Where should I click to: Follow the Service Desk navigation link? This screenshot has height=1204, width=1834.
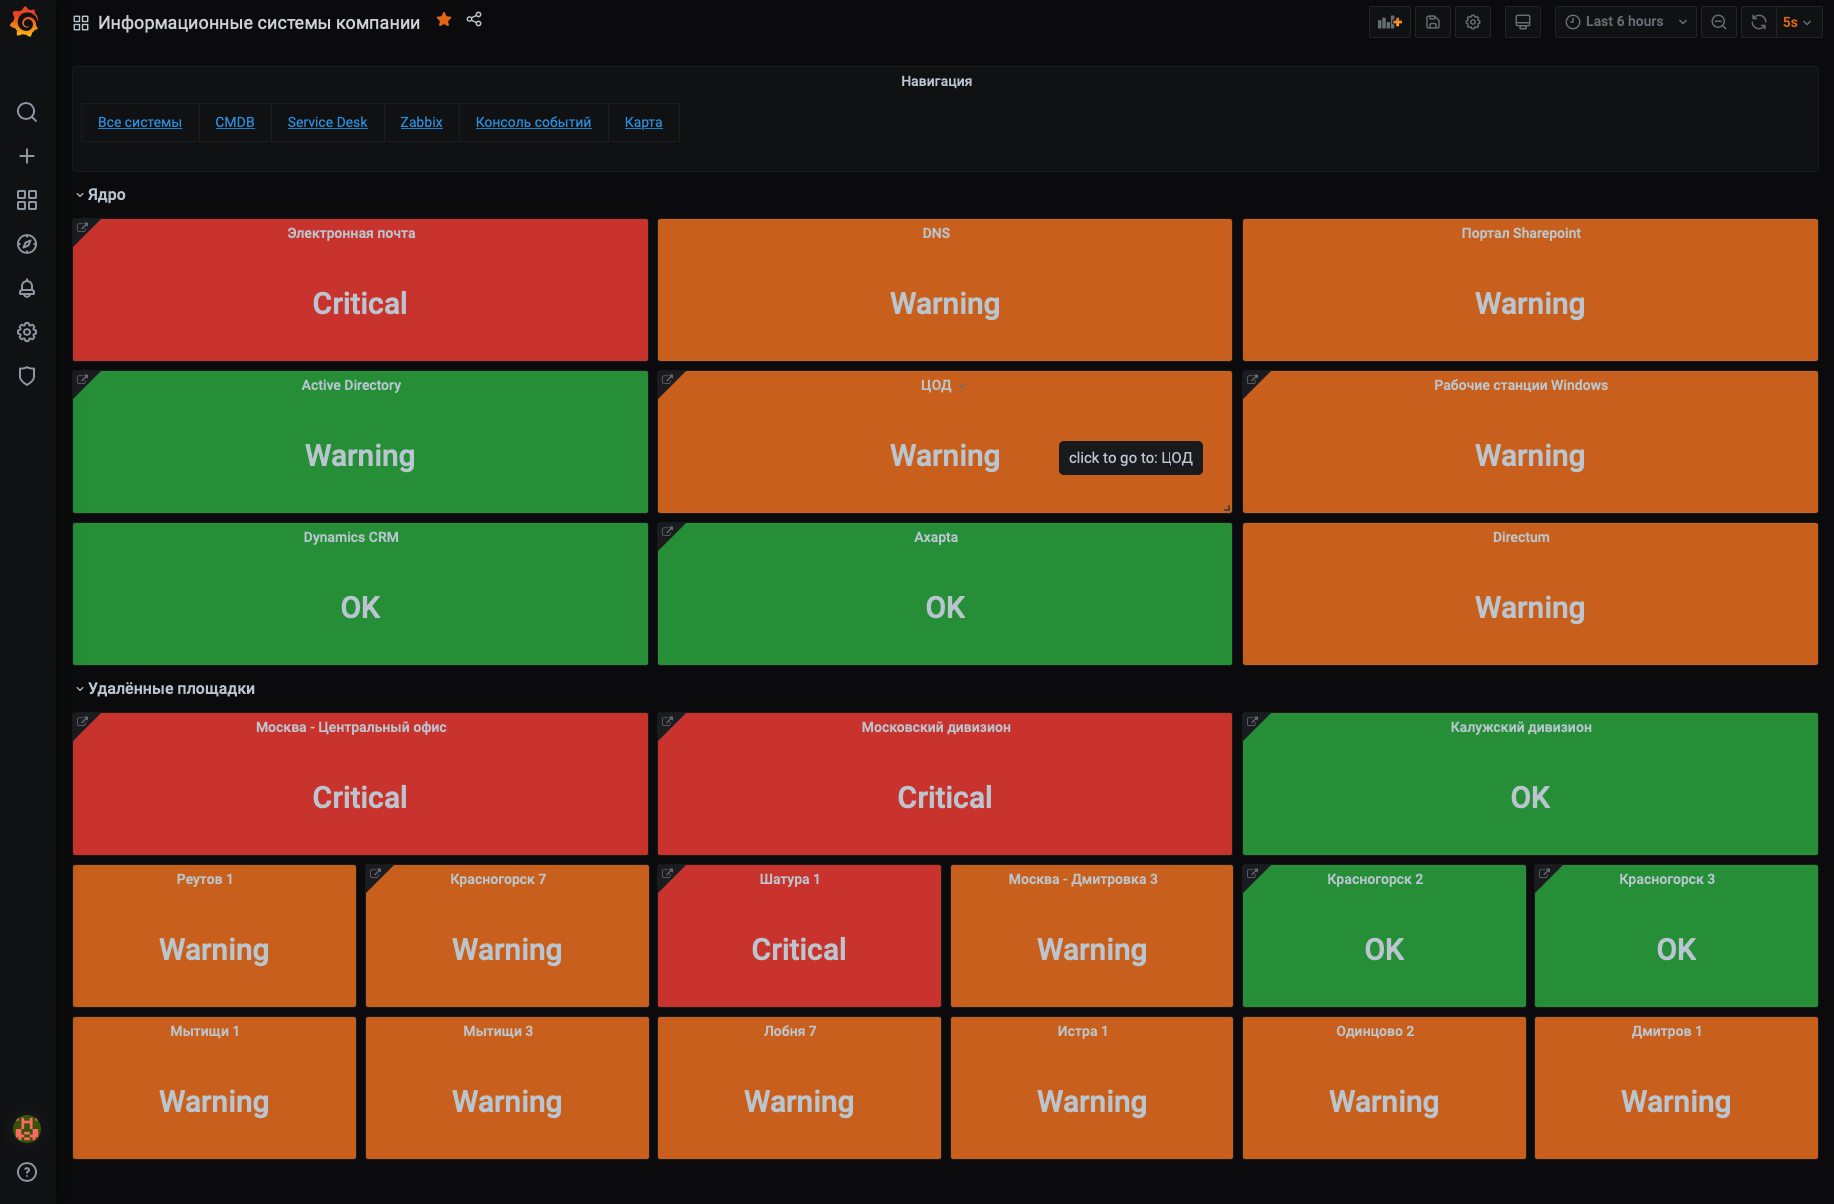pyautogui.click(x=327, y=122)
